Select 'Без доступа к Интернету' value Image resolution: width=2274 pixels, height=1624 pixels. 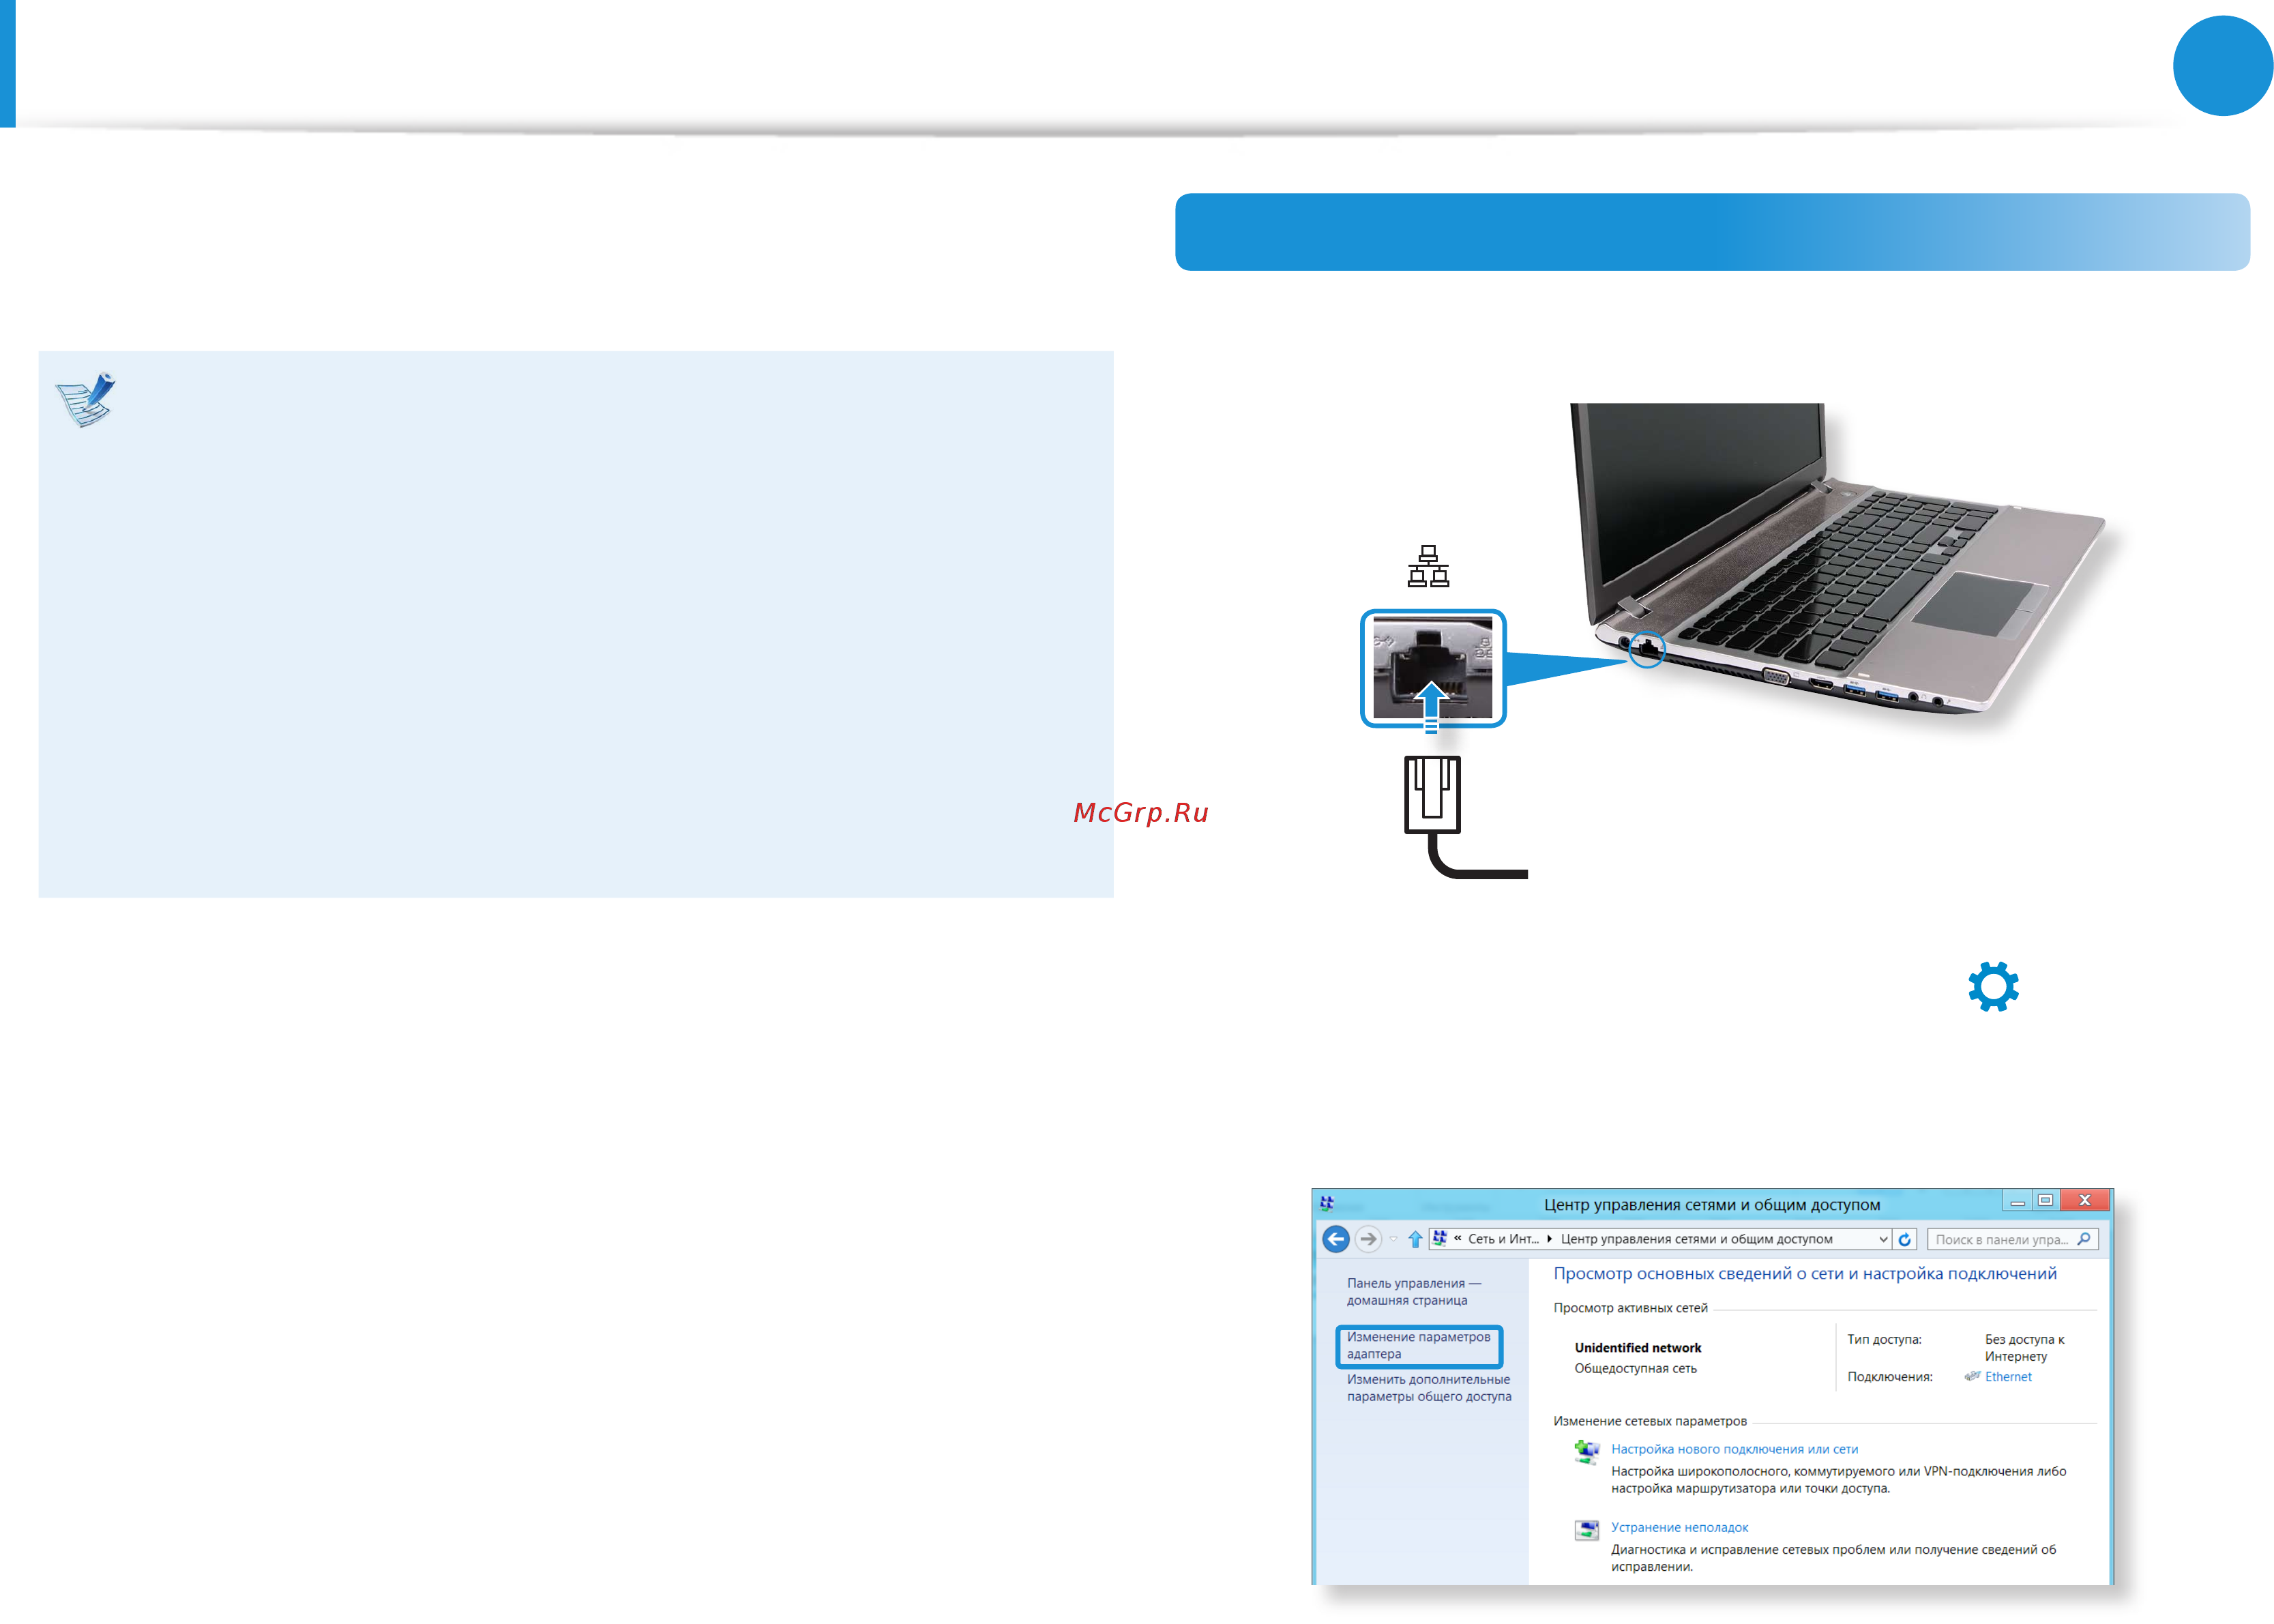coord(2024,1348)
